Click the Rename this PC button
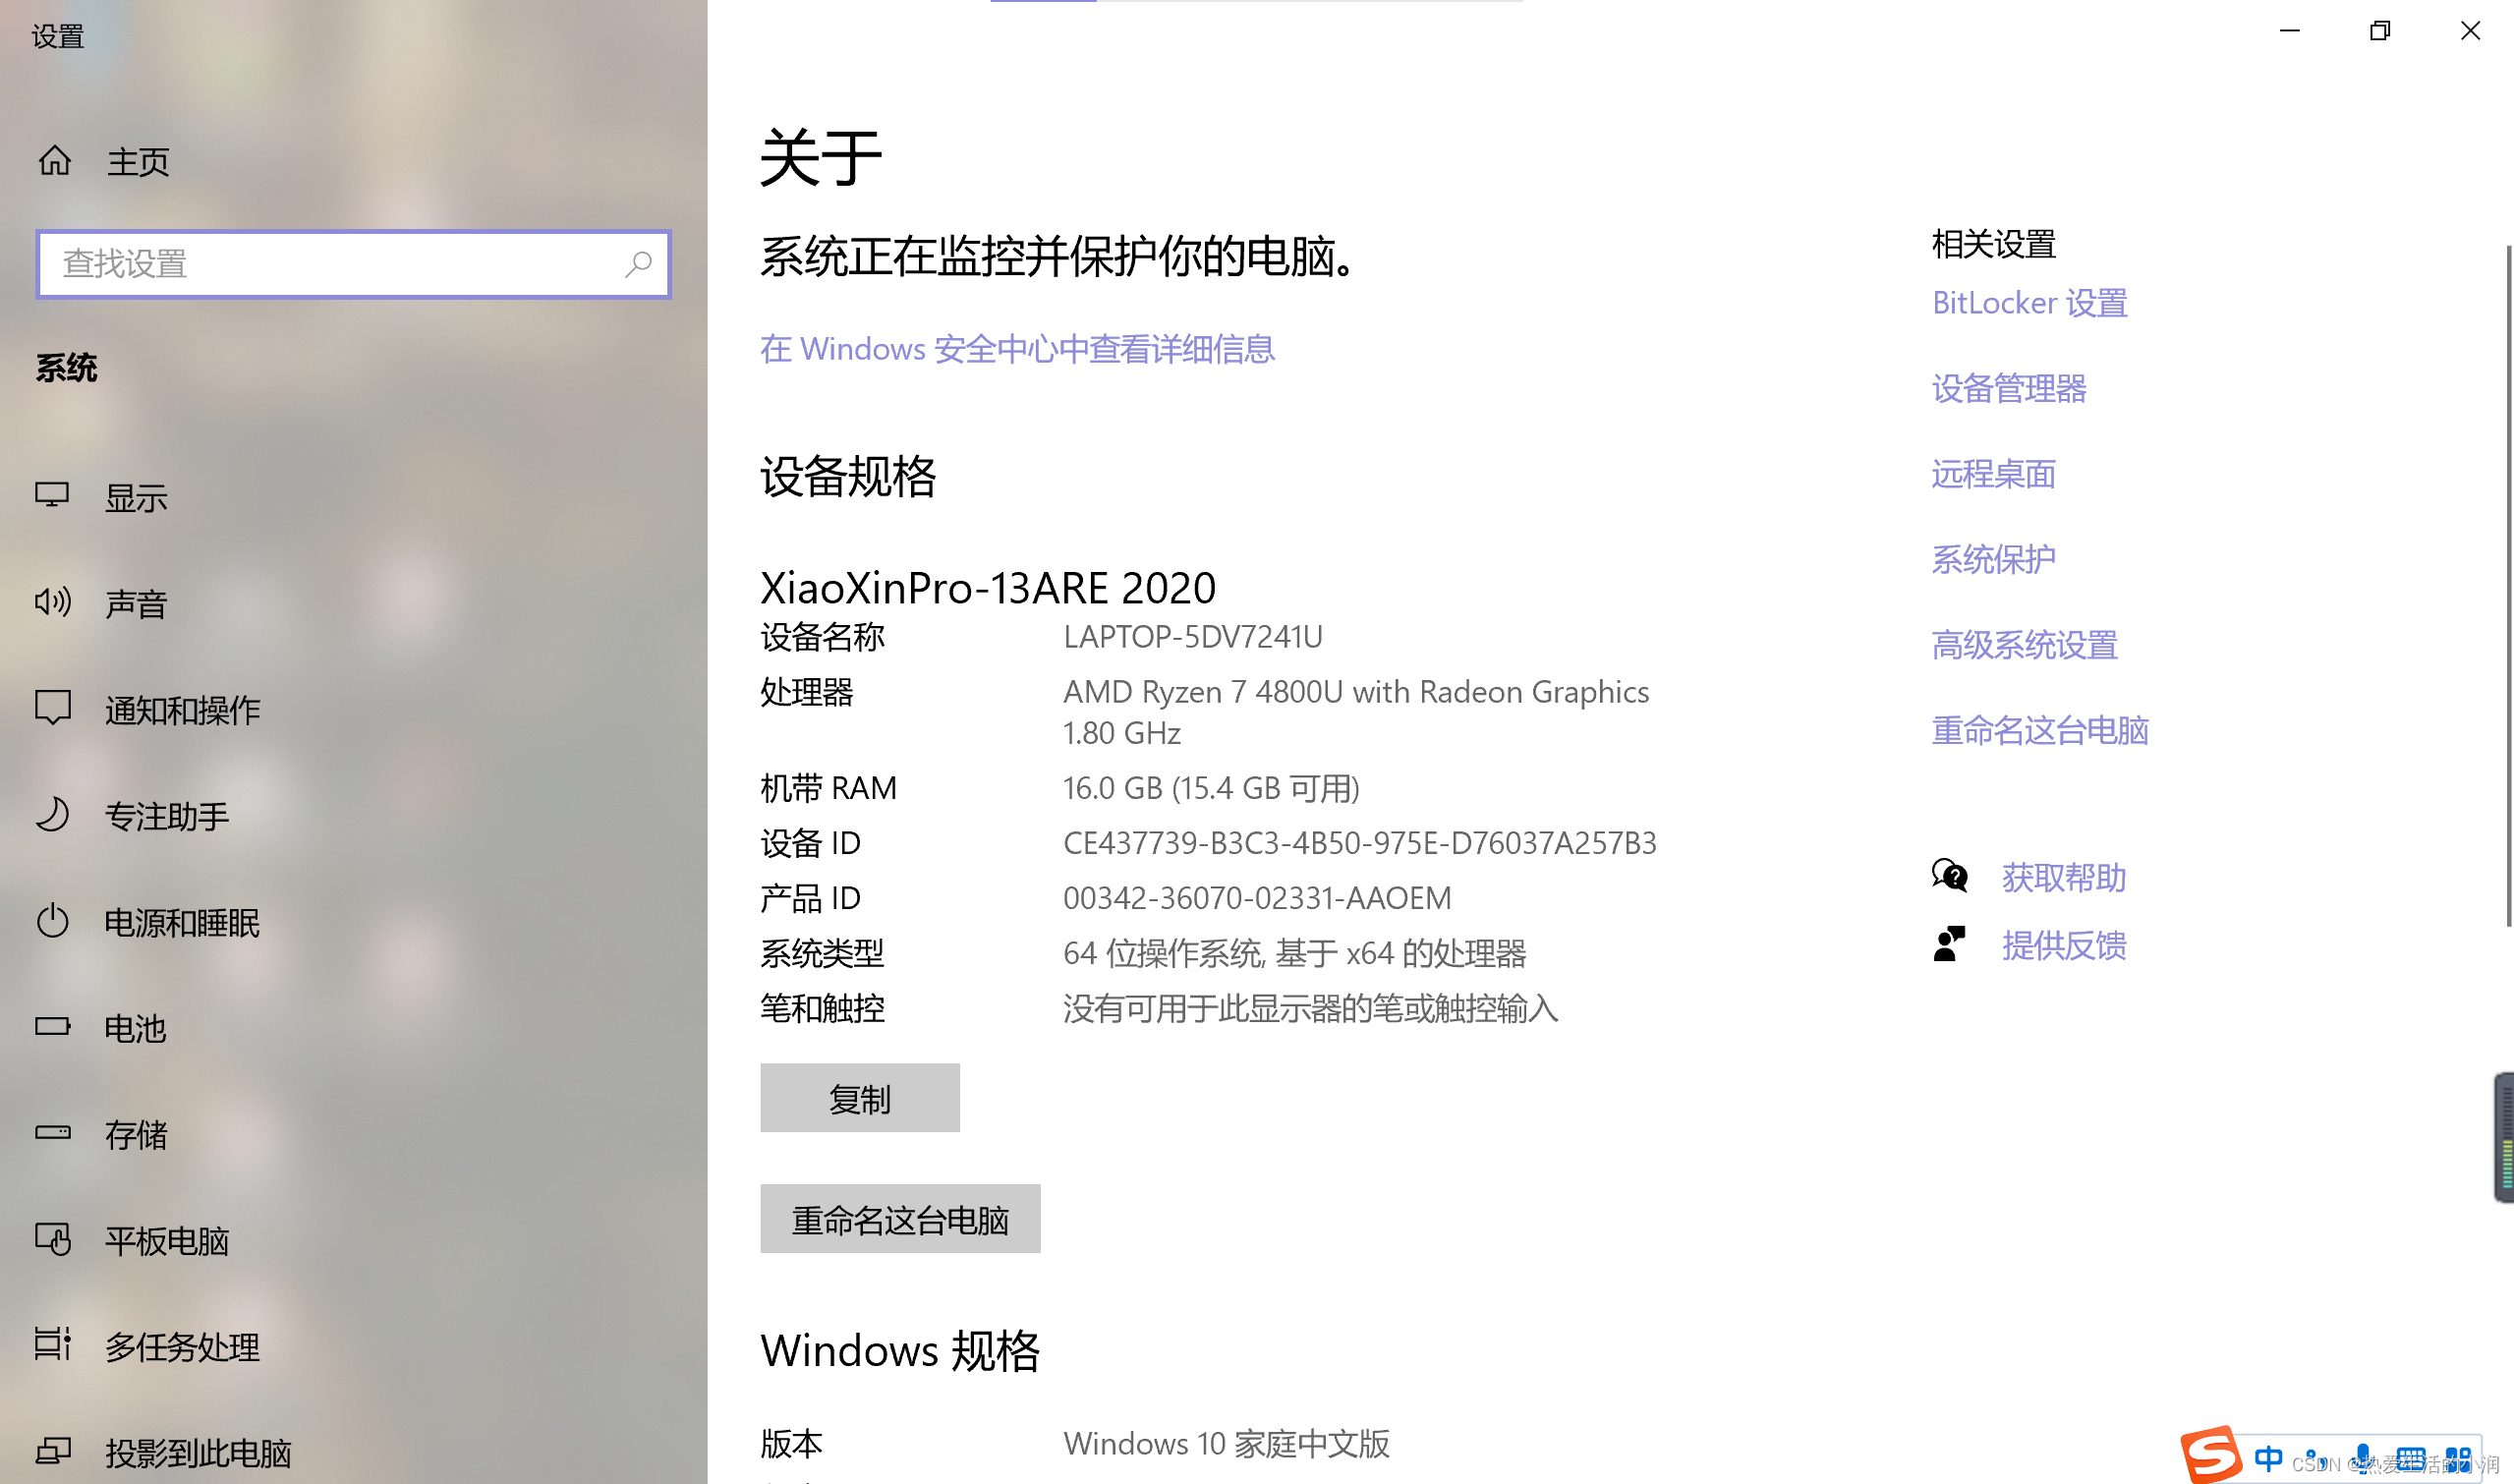Viewport: 2514px width, 1484px height. pos(900,1219)
